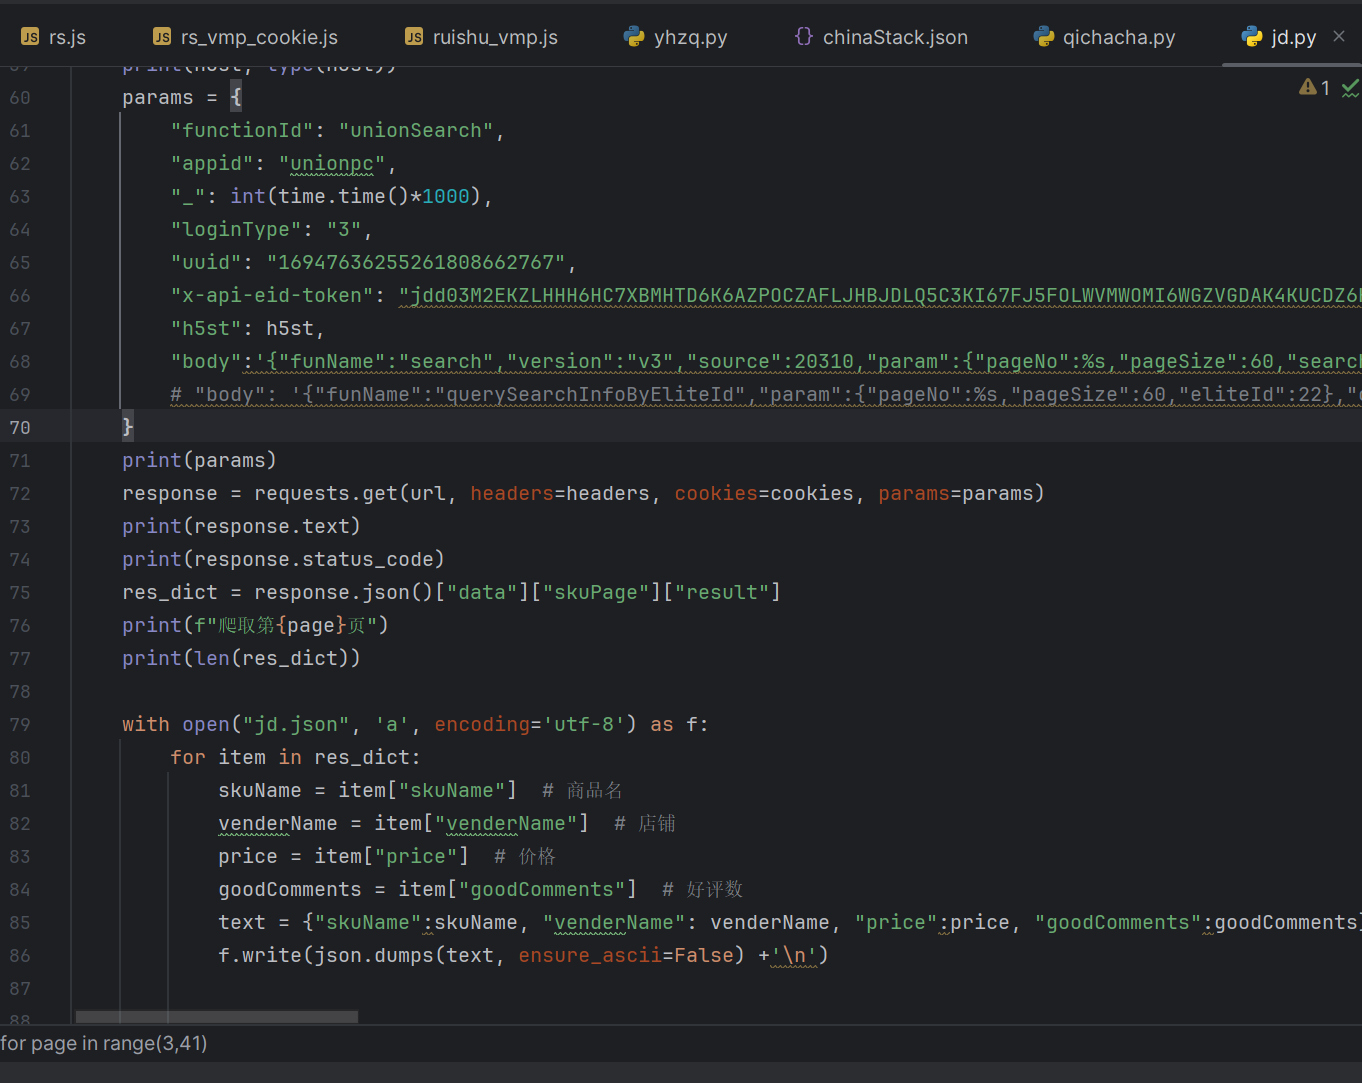The height and width of the screenshot is (1083, 1362).
Task: Select the qichacha.py tab
Action: click(x=1105, y=37)
